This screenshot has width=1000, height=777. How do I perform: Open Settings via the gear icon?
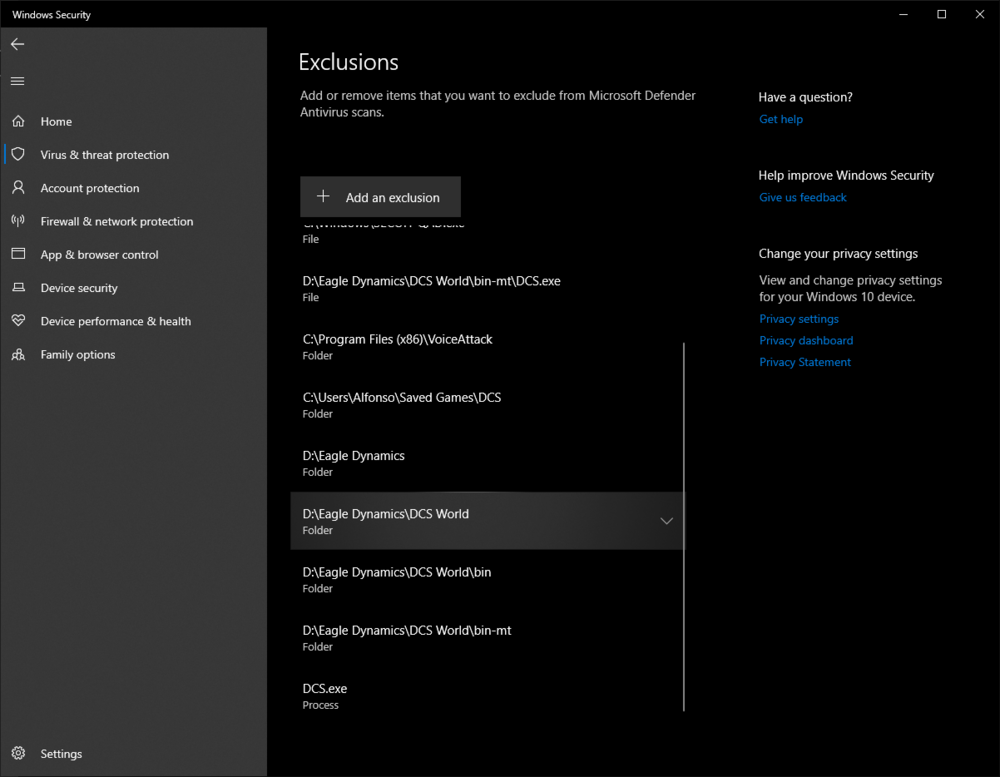[x=18, y=754]
